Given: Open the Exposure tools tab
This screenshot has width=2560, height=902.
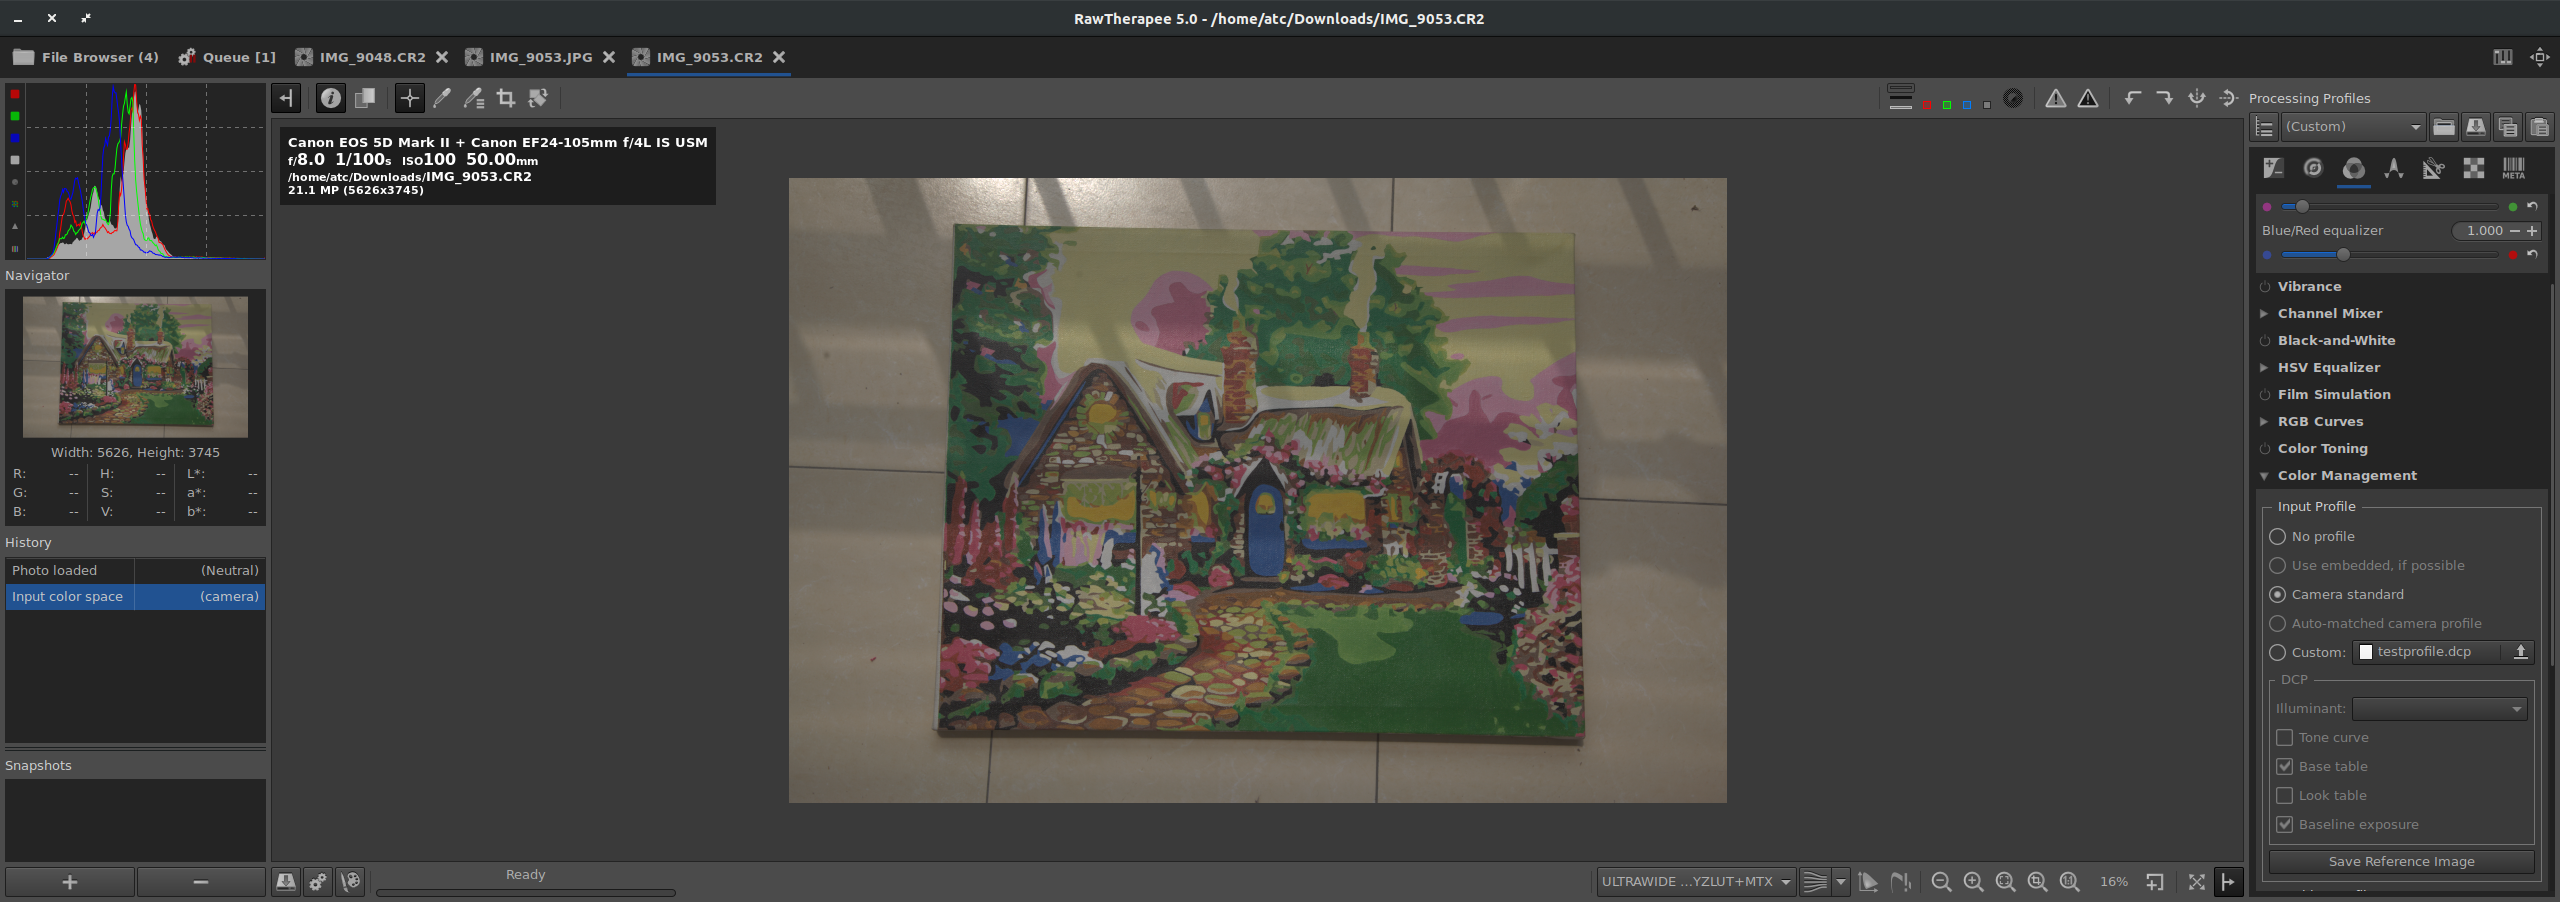Looking at the screenshot, I should click(2273, 168).
